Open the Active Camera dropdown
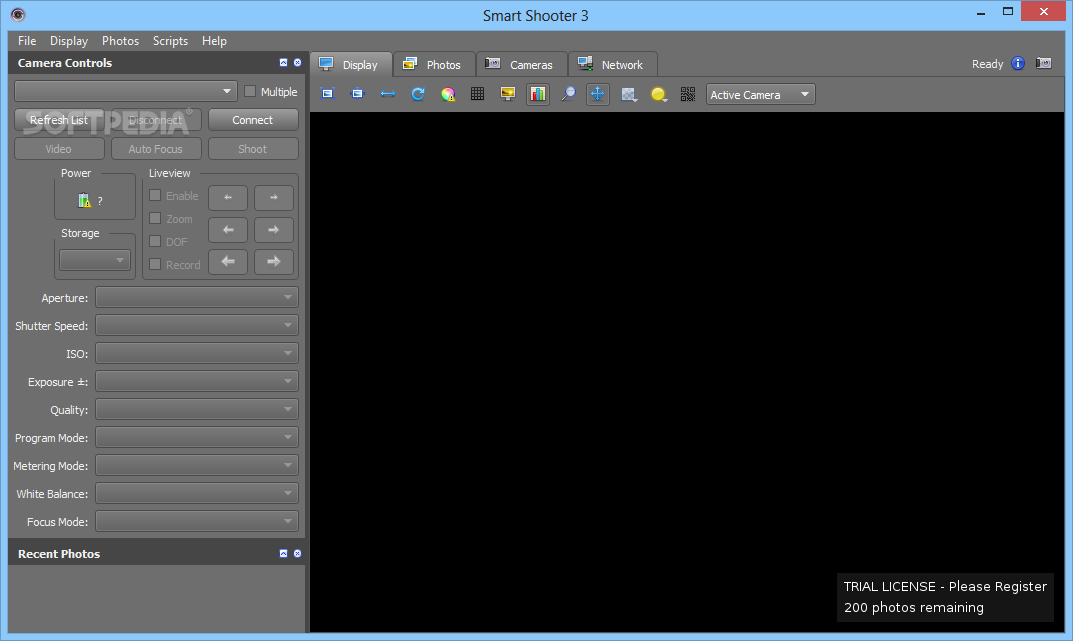Screen dimensions: 1073x641 (x=760, y=94)
